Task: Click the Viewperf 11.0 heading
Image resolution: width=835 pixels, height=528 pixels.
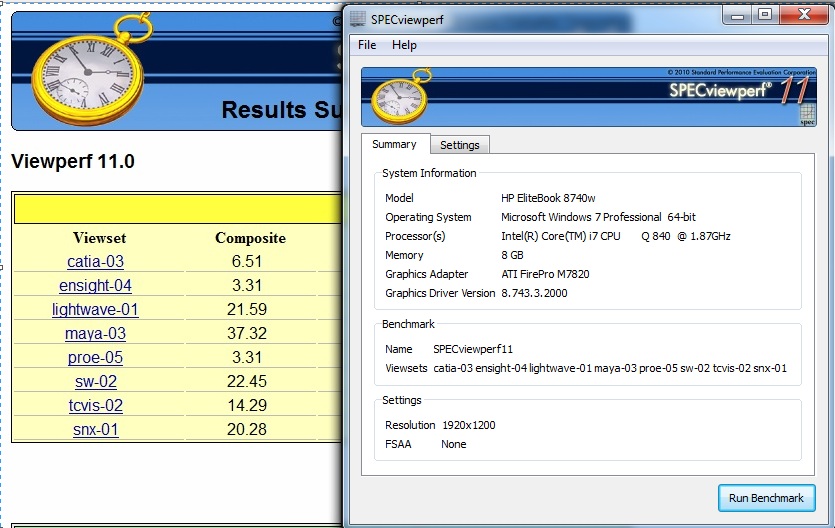Action: pyautogui.click(x=73, y=161)
